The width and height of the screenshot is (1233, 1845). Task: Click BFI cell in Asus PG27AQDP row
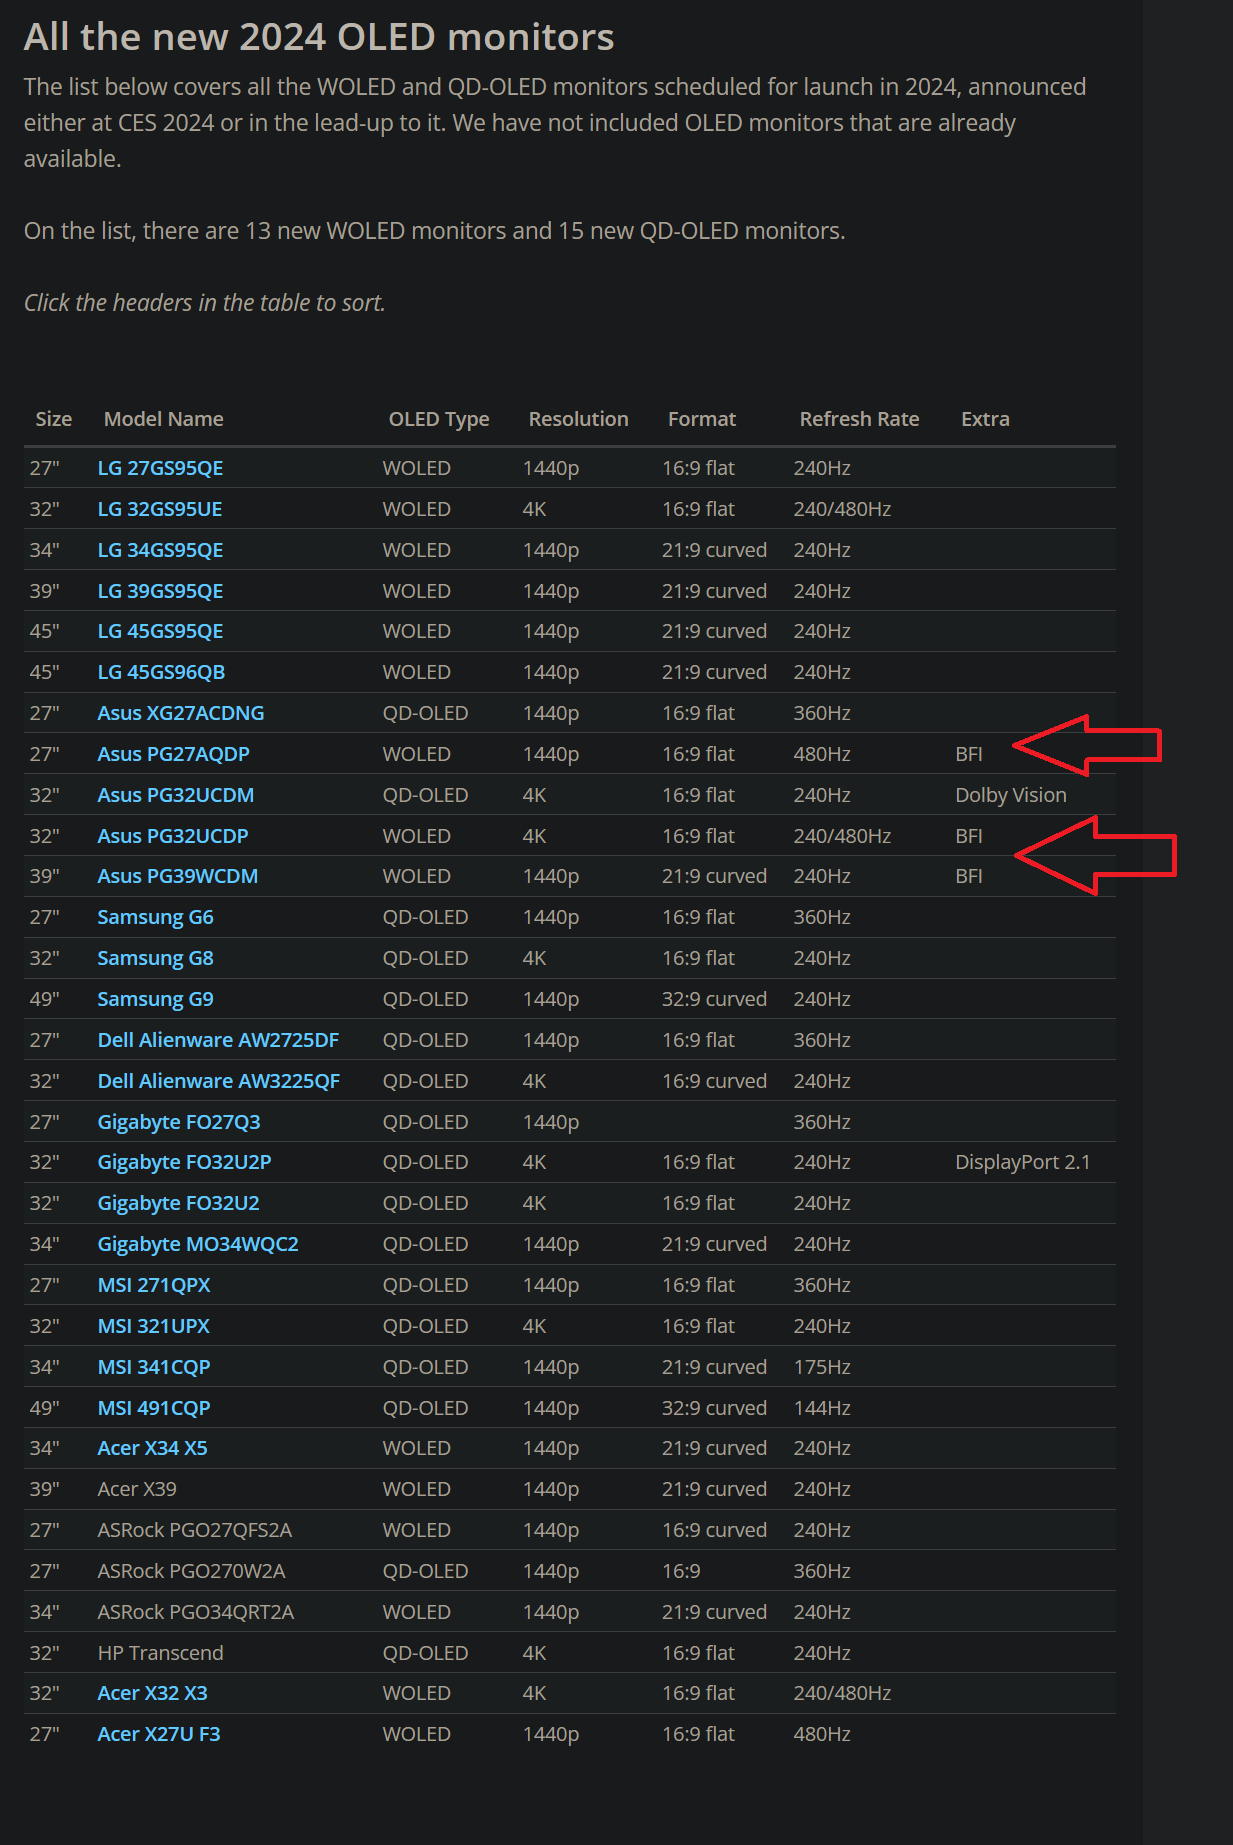click(x=969, y=754)
